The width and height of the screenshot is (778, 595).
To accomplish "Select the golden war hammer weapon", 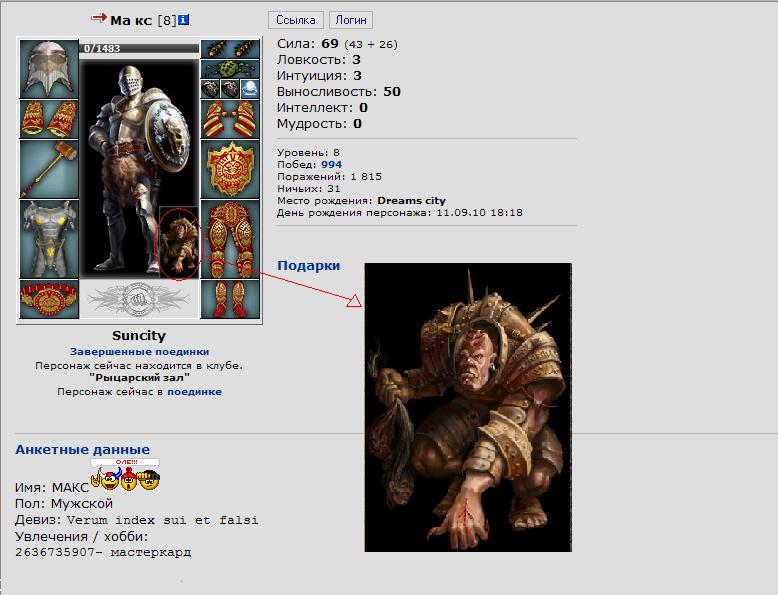I will [x=49, y=169].
